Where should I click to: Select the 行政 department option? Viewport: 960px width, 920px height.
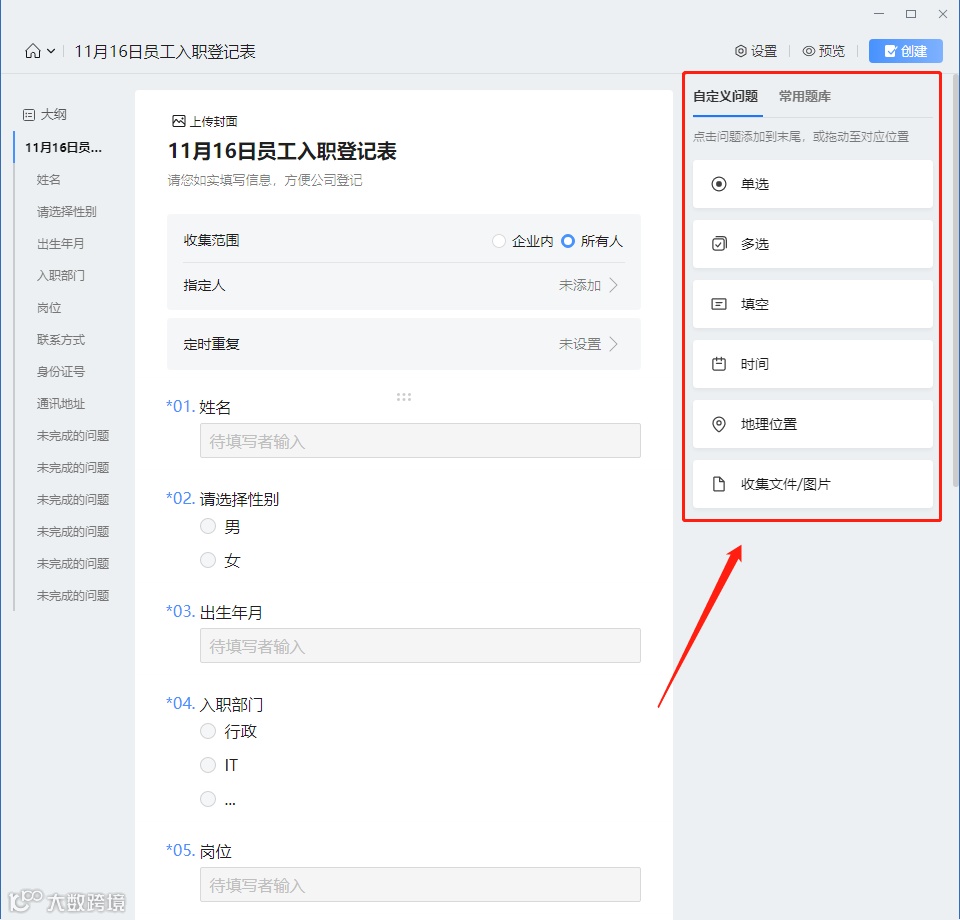[x=208, y=731]
